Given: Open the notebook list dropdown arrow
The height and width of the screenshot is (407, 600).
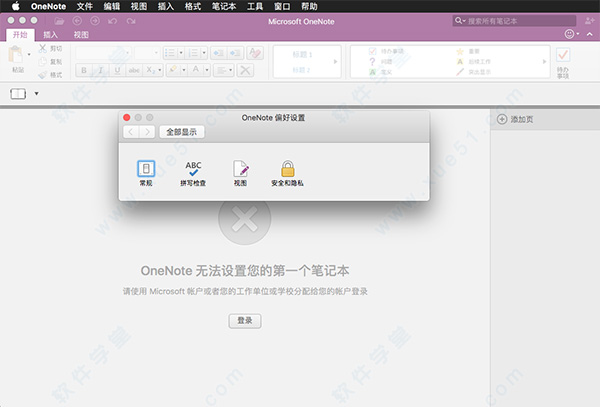Looking at the screenshot, I should (x=37, y=93).
